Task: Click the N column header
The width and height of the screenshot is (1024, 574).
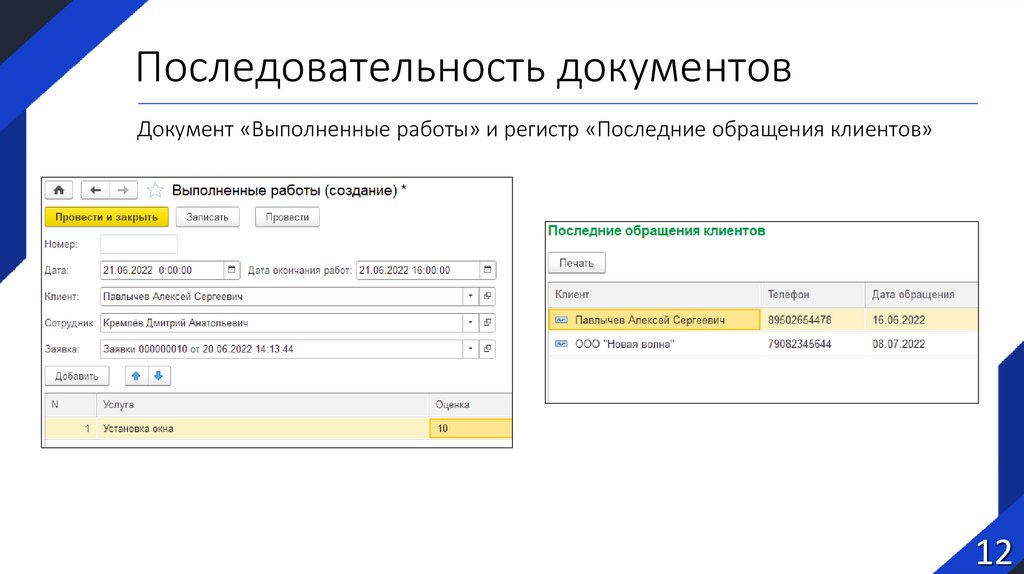Action: pos(71,405)
